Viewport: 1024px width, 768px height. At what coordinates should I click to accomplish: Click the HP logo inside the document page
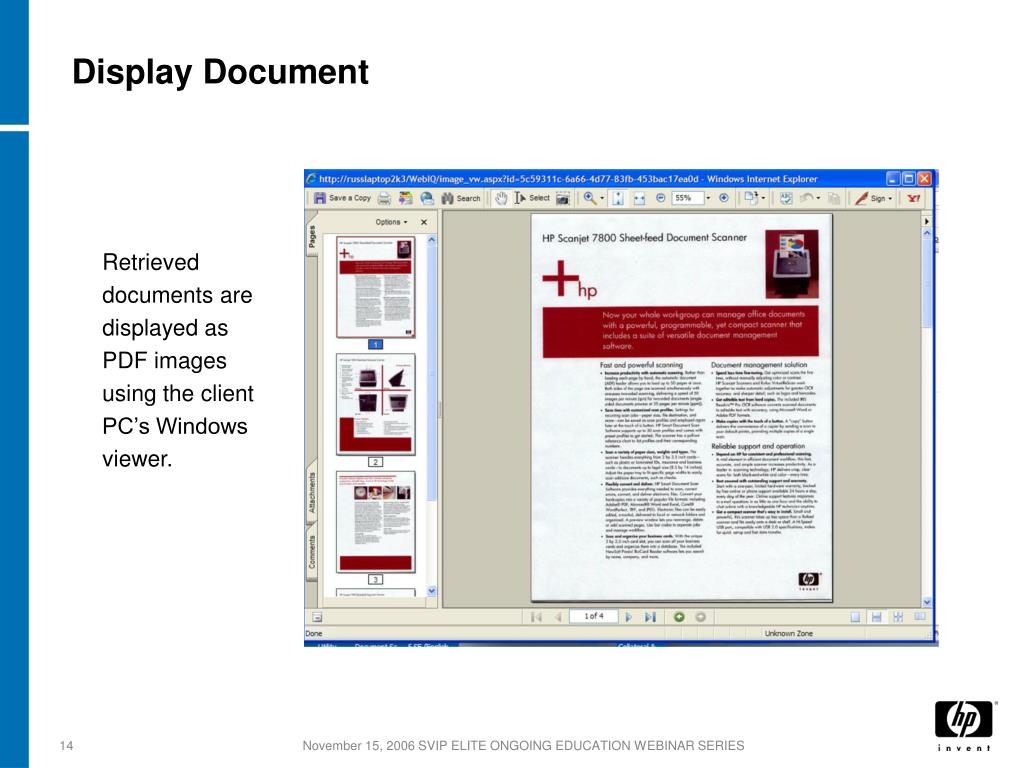[x=808, y=580]
